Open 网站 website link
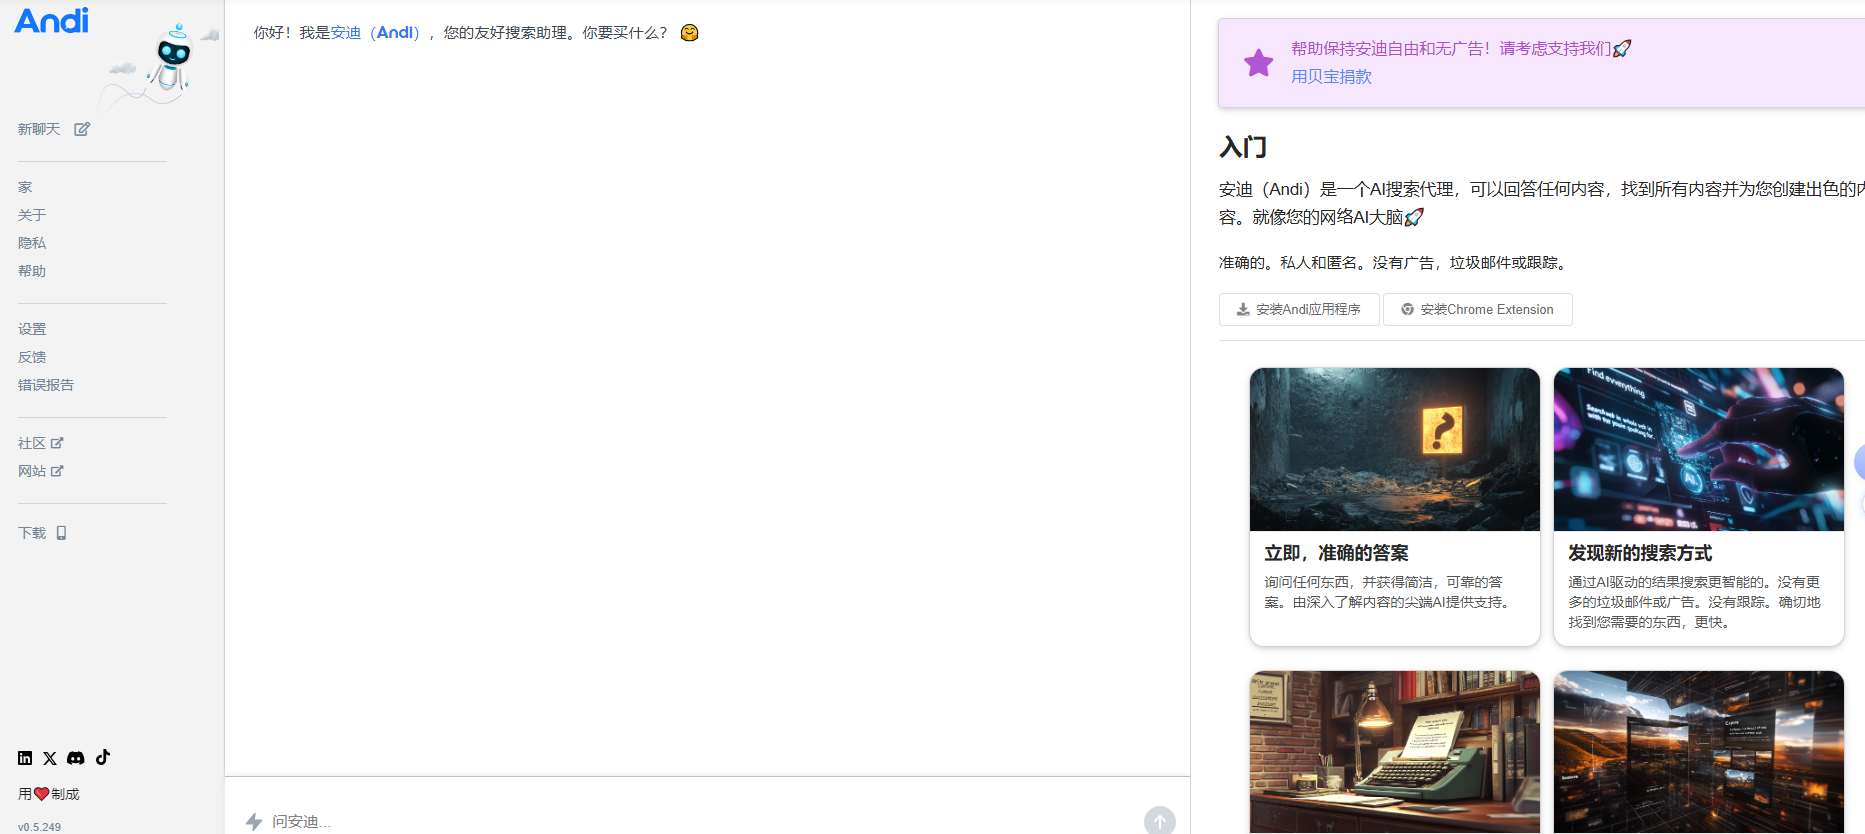This screenshot has width=1865, height=834. coord(32,471)
